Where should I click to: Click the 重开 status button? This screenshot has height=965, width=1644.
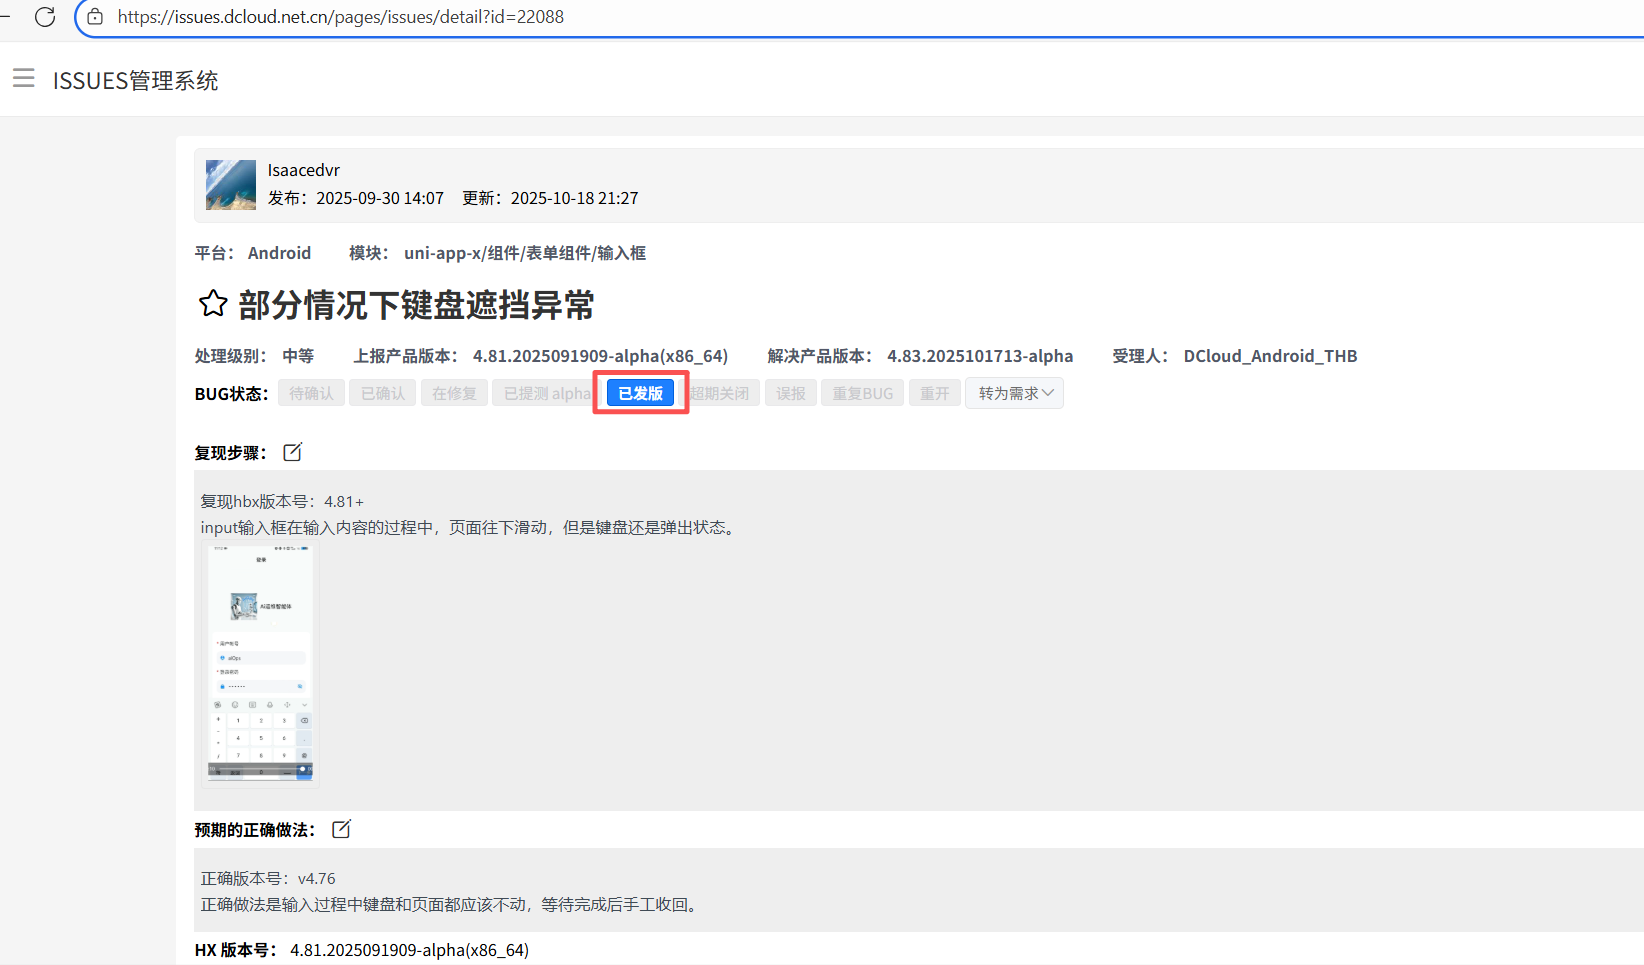[x=934, y=393]
